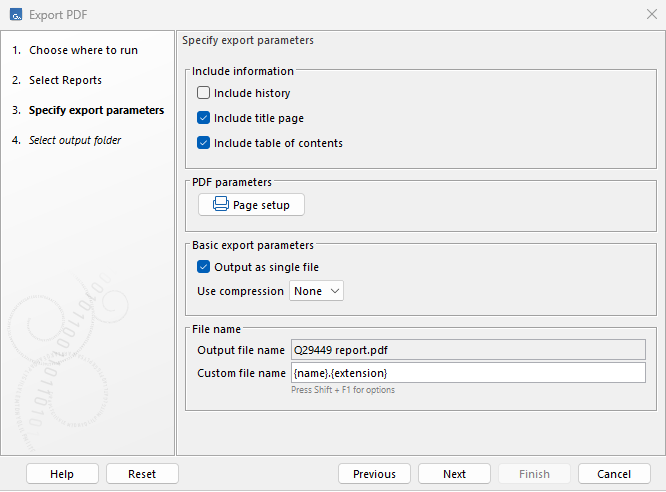Screen dimensions: 666x492
Task: Click the printer icon on Page setup
Action: pyautogui.click(x=220, y=205)
